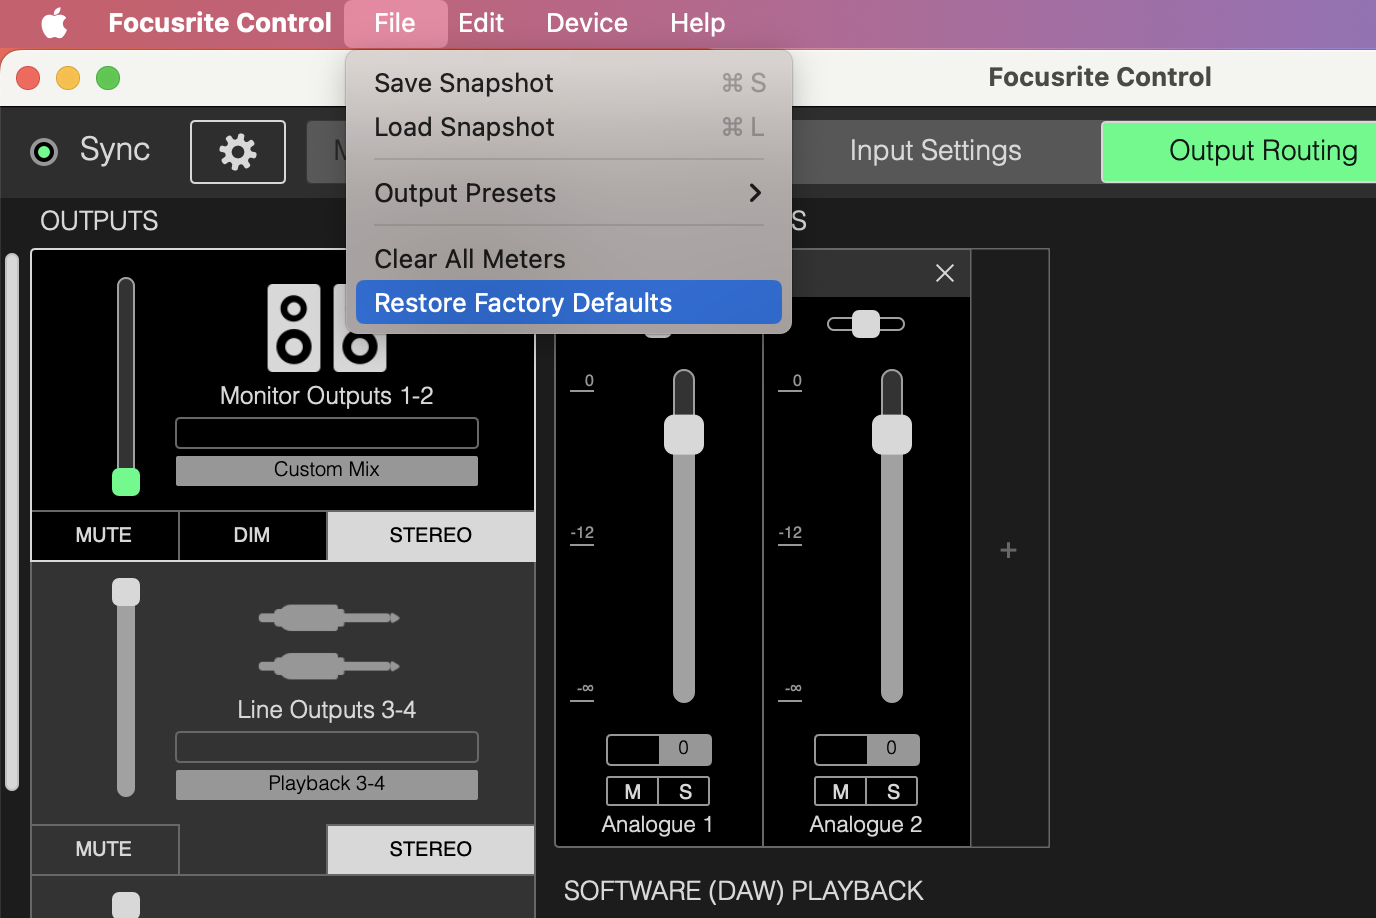This screenshot has width=1376, height=918.
Task: Open the Custom Mix source dropdown
Action: coord(327,470)
